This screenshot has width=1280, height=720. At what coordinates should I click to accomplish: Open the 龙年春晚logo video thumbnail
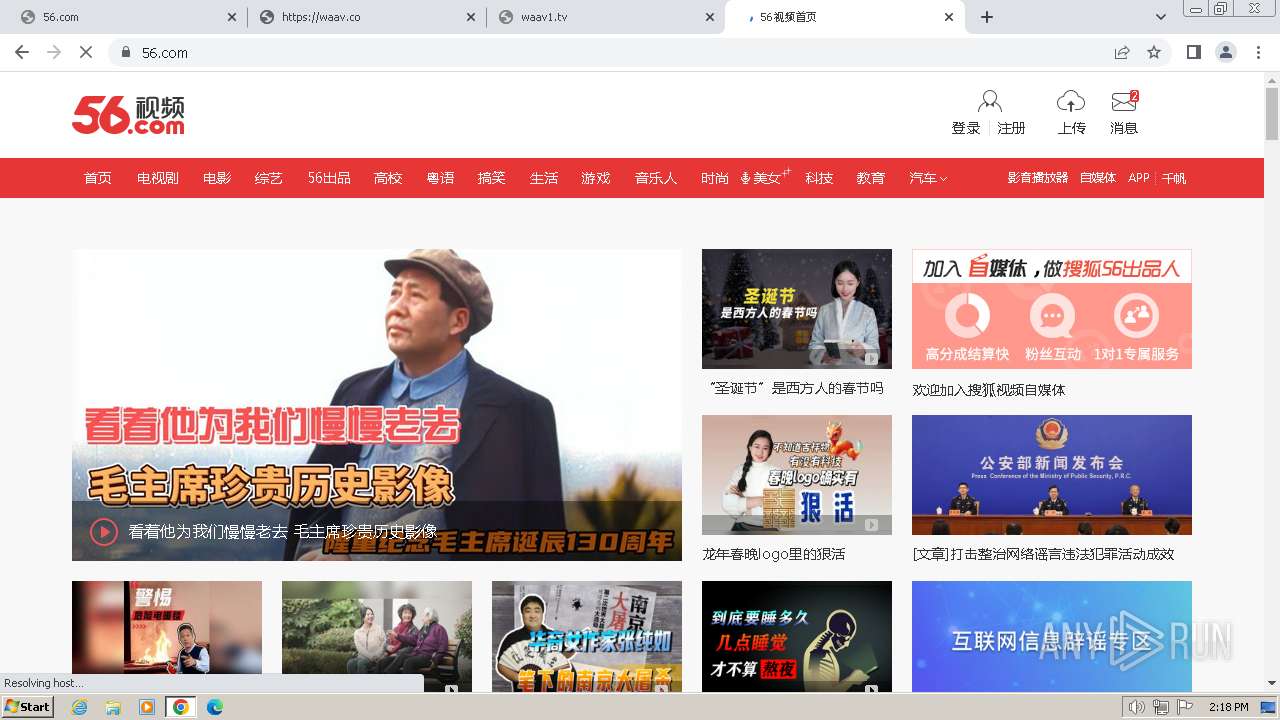click(x=797, y=475)
